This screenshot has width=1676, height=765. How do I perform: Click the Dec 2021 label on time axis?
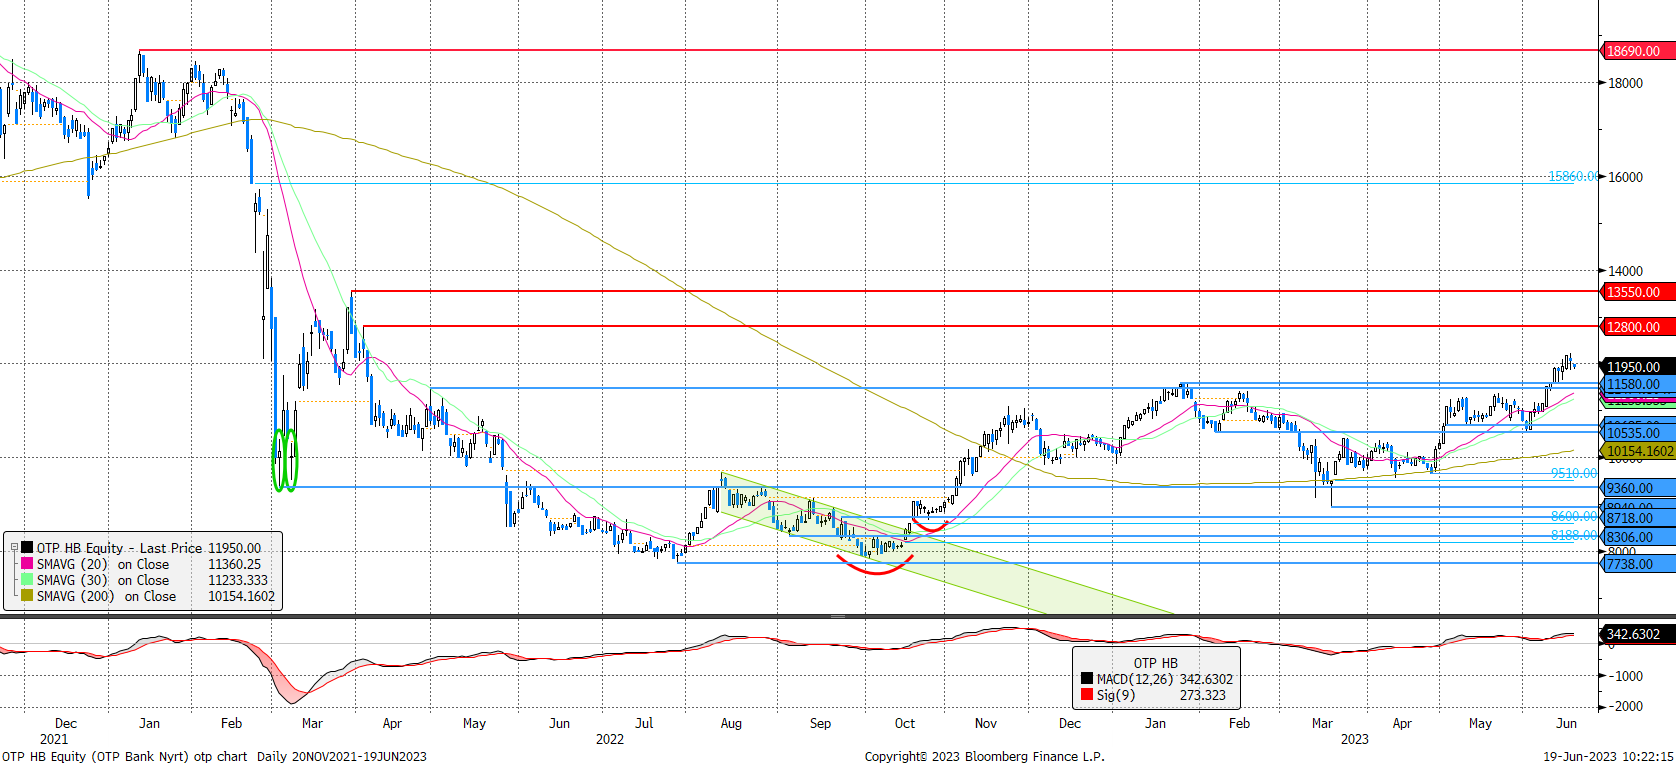point(65,723)
